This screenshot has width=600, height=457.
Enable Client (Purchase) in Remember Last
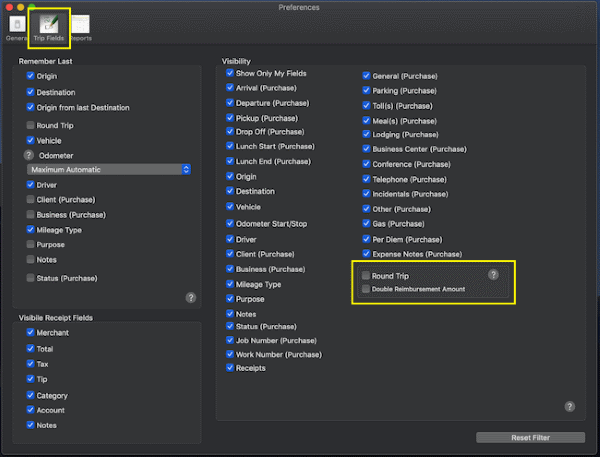[31, 200]
